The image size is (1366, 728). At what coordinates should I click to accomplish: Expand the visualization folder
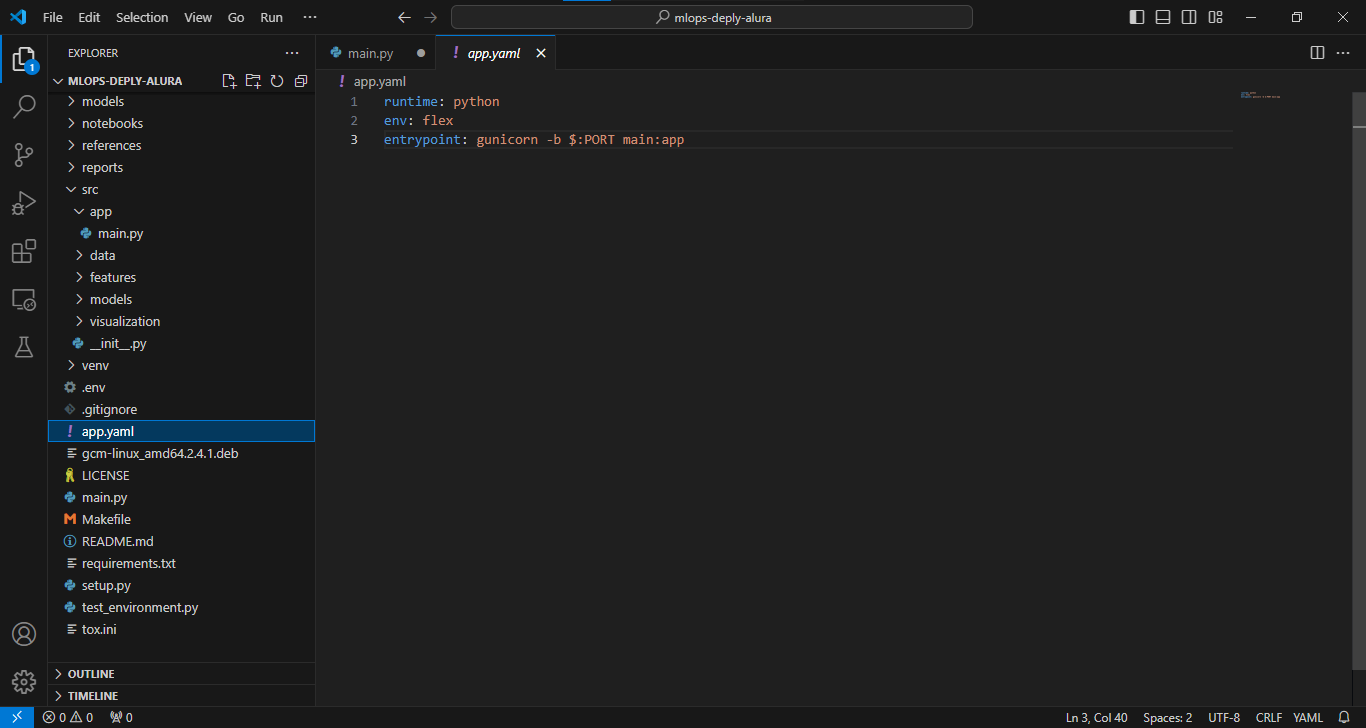pyautogui.click(x=181, y=321)
